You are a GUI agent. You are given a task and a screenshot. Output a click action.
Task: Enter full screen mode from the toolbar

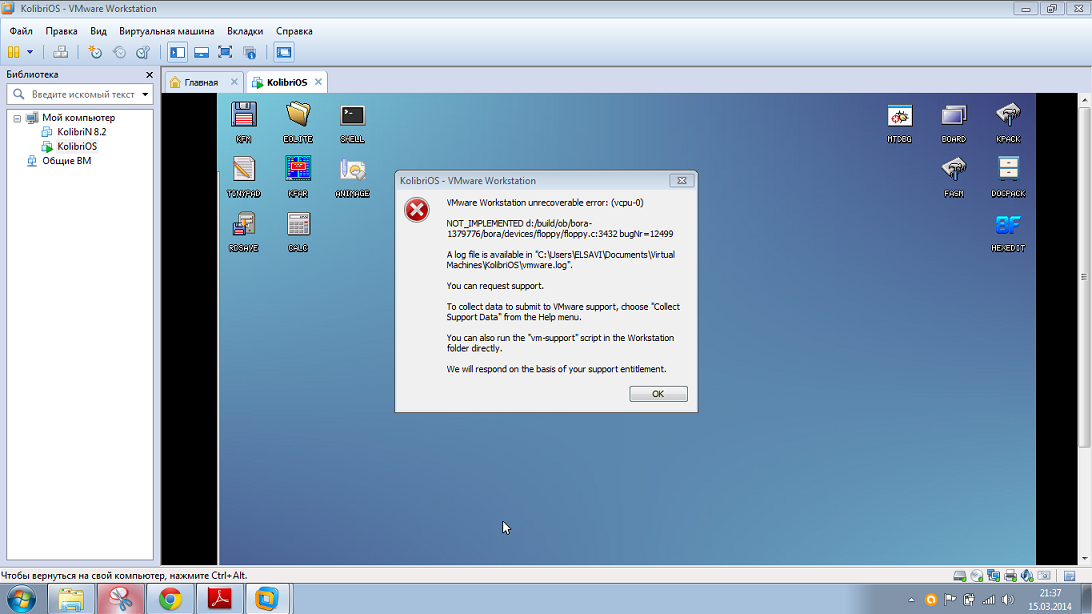tap(225, 52)
